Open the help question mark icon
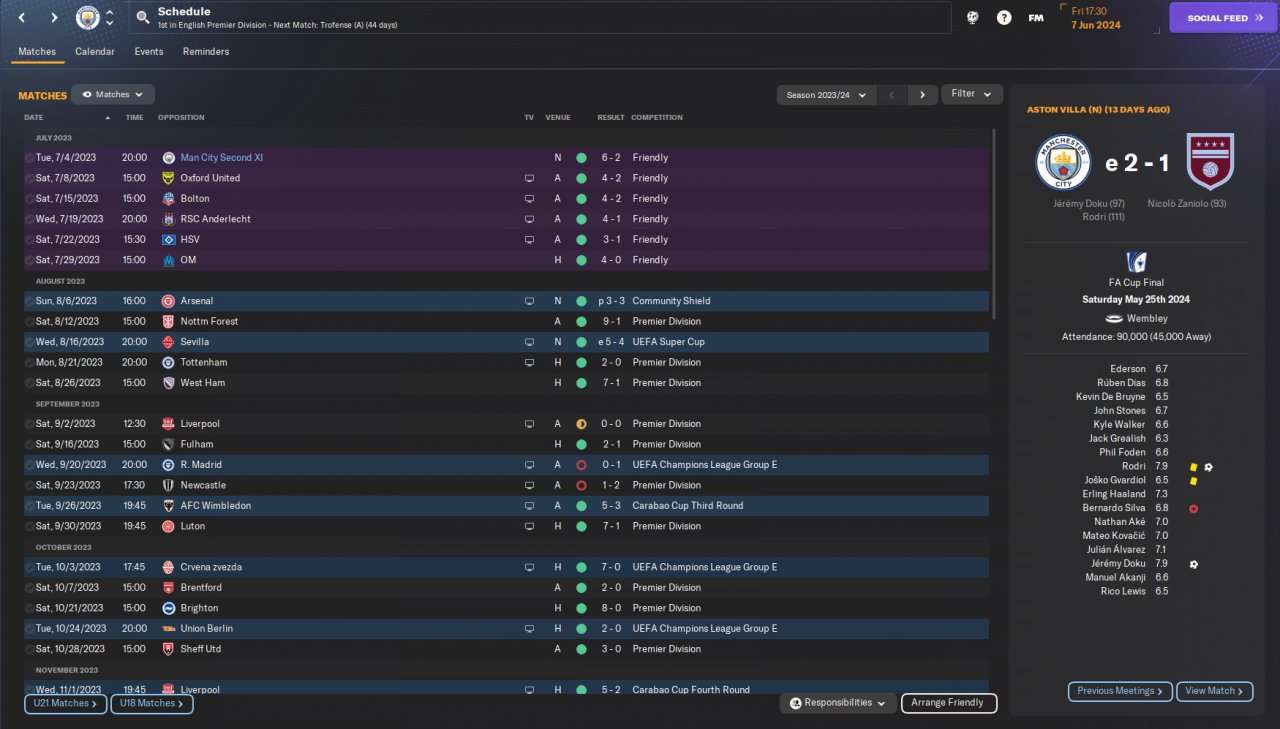The height and width of the screenshot is (729, 1280). point(1004,18)
